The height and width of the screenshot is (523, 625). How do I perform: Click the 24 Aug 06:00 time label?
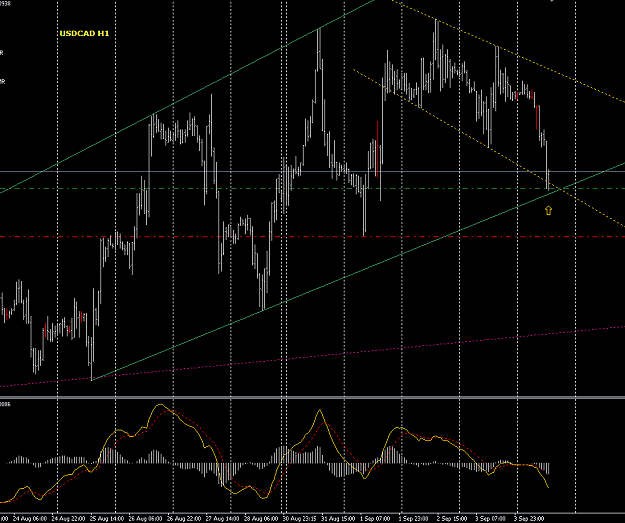tap(30, 519)
